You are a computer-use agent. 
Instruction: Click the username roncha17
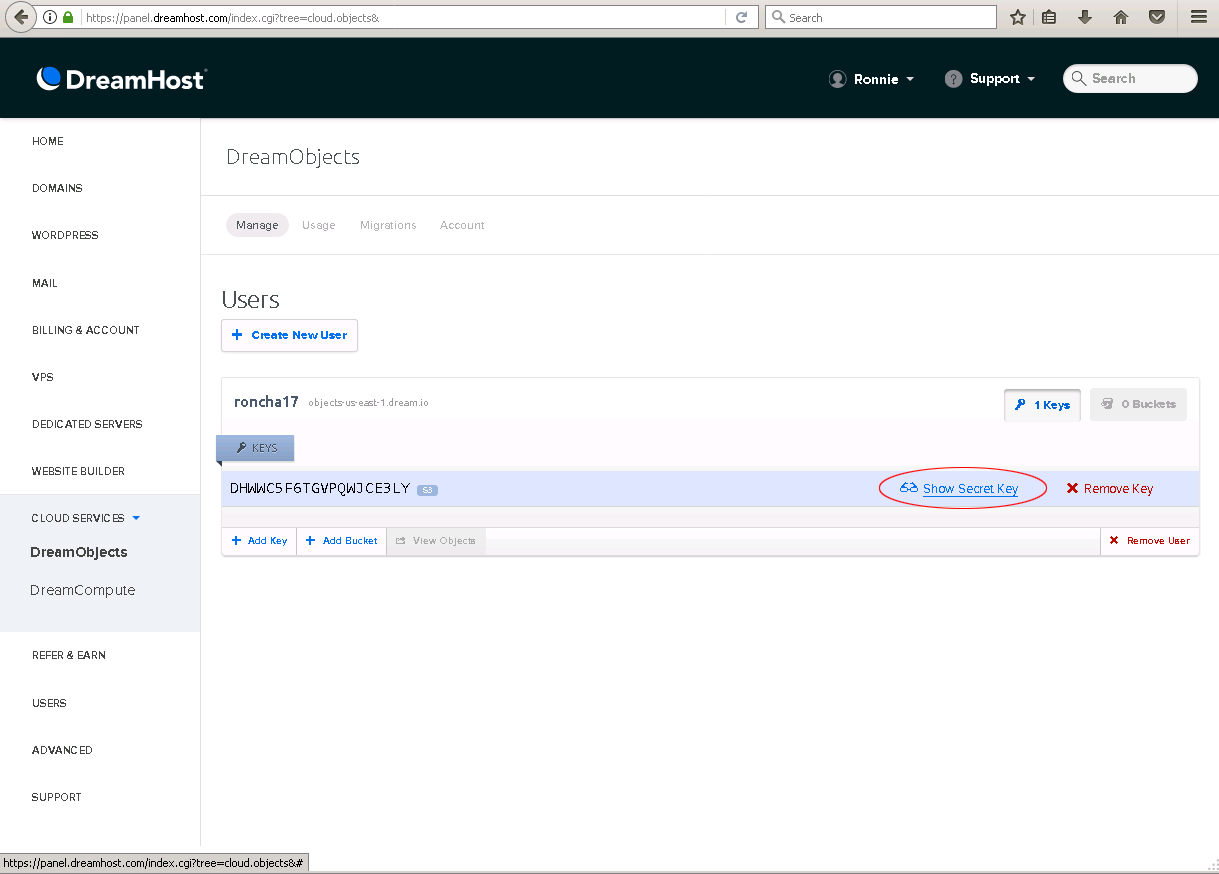pyautogui.click(x=266, y=402)
